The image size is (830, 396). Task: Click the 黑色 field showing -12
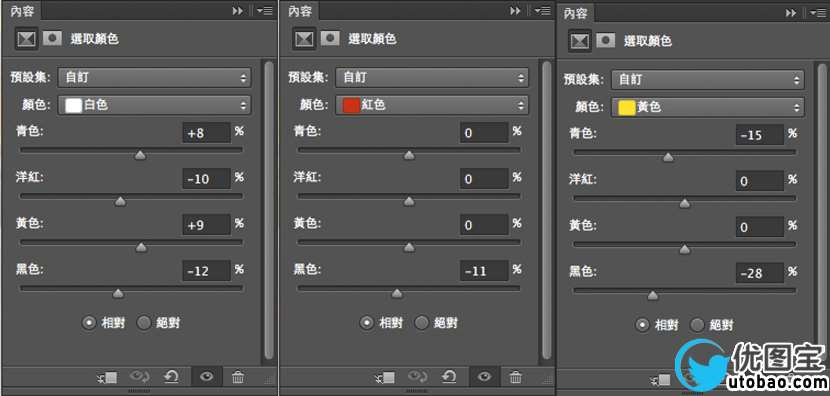coord(206,271)
